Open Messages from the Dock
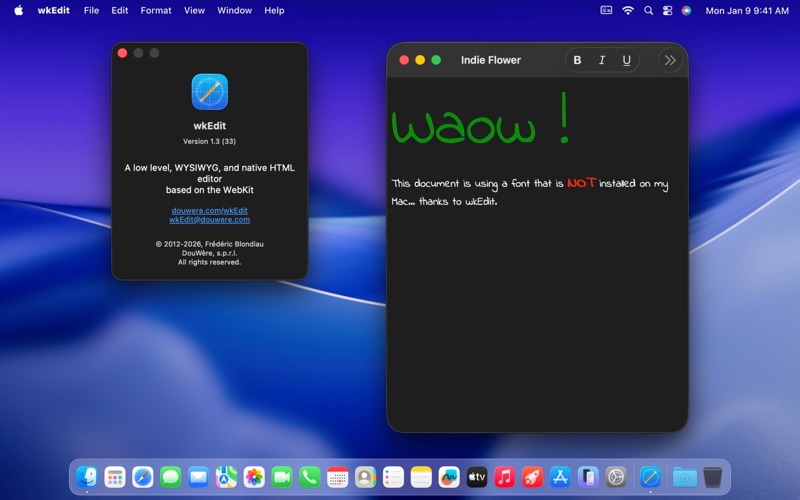Viewport: 800px width, 500px height. (170, 478)
